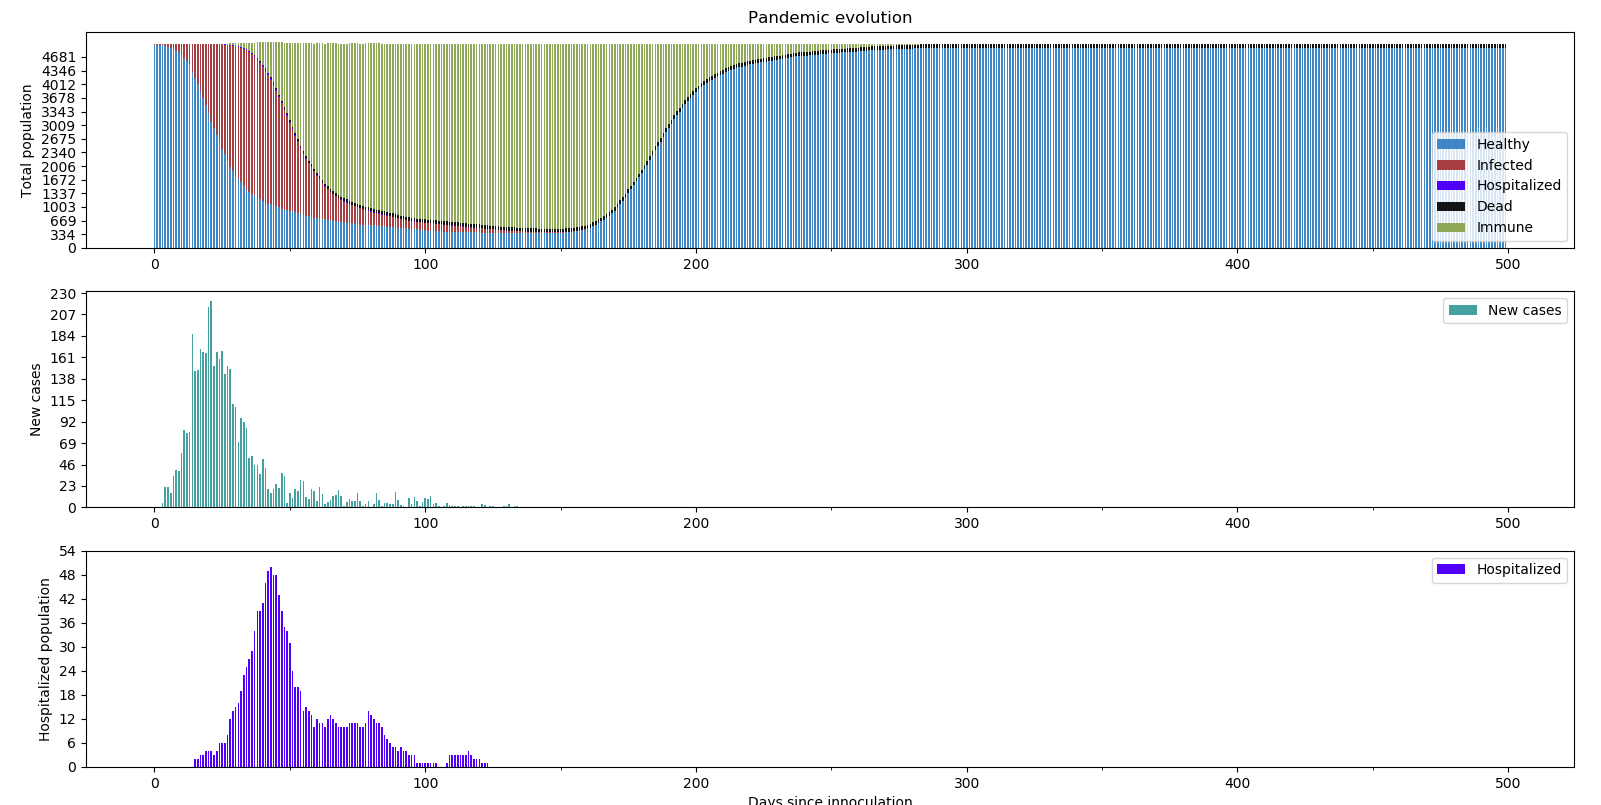
Task: Click the 1337 y-axis tick label
Action: (59, 194)
